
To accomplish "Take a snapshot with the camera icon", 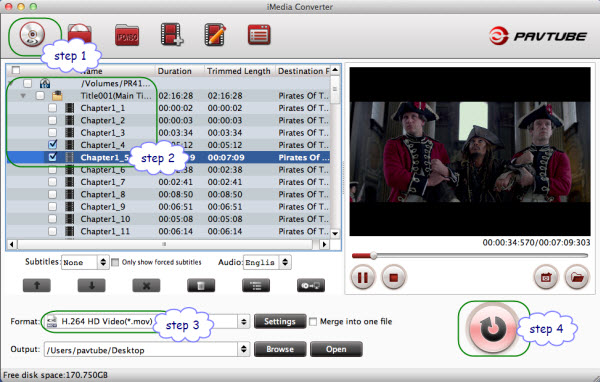I will 546,276.
